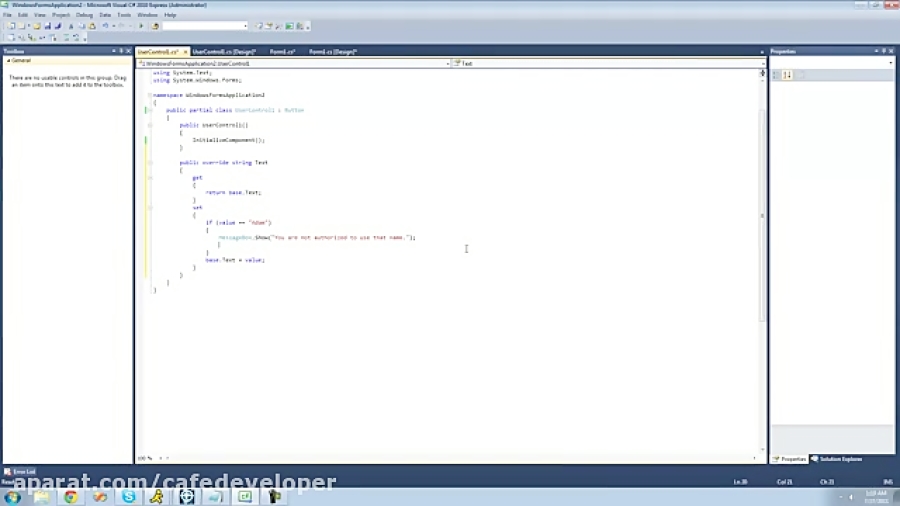Image resolution: width=900 pixels, height=506 pixels.
Task: Switch to Solution Explorer tab
Action: (837, 459)
